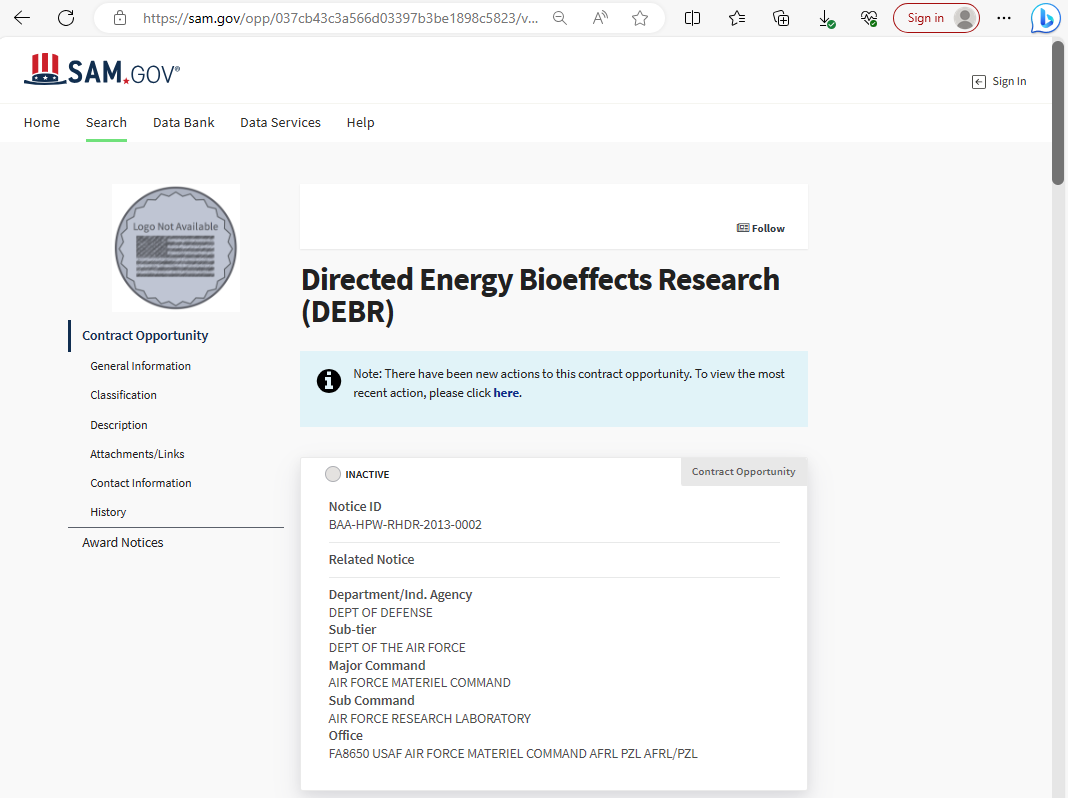Click the here link in the note
This screenshot has height=798, width=1068.
[506, 392]
